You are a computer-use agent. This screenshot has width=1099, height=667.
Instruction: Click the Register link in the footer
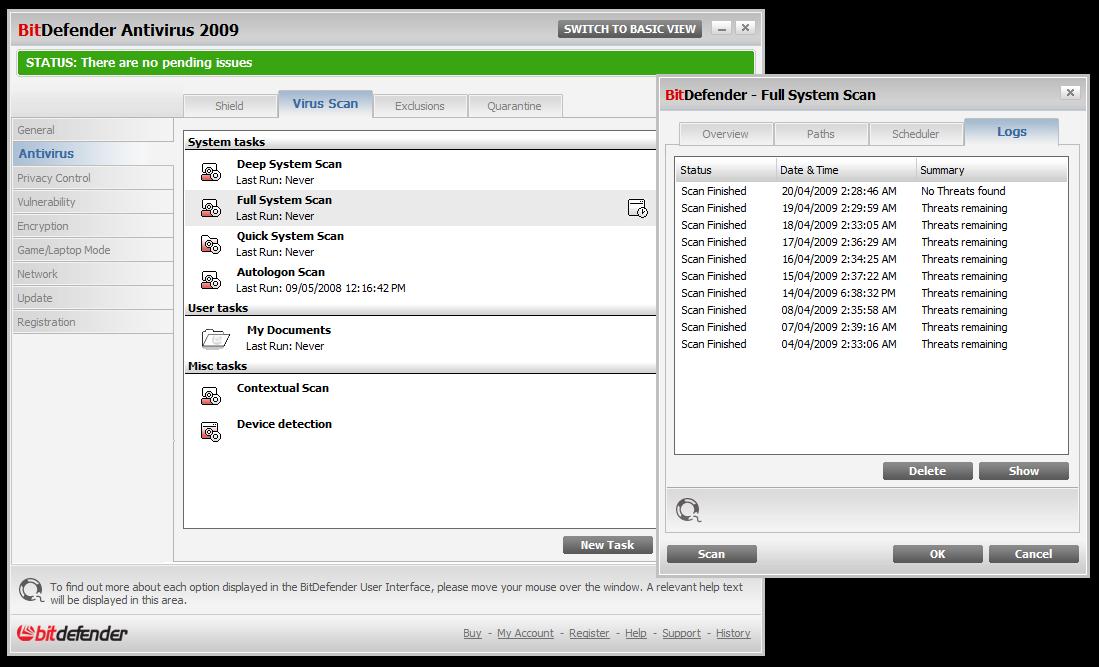click(589, 633)
